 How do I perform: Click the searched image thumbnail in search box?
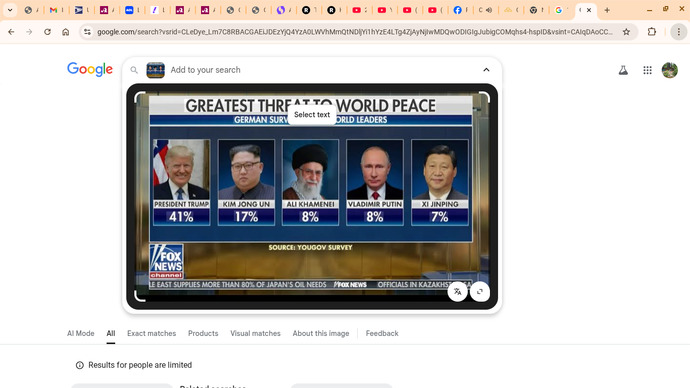(155, 70)
